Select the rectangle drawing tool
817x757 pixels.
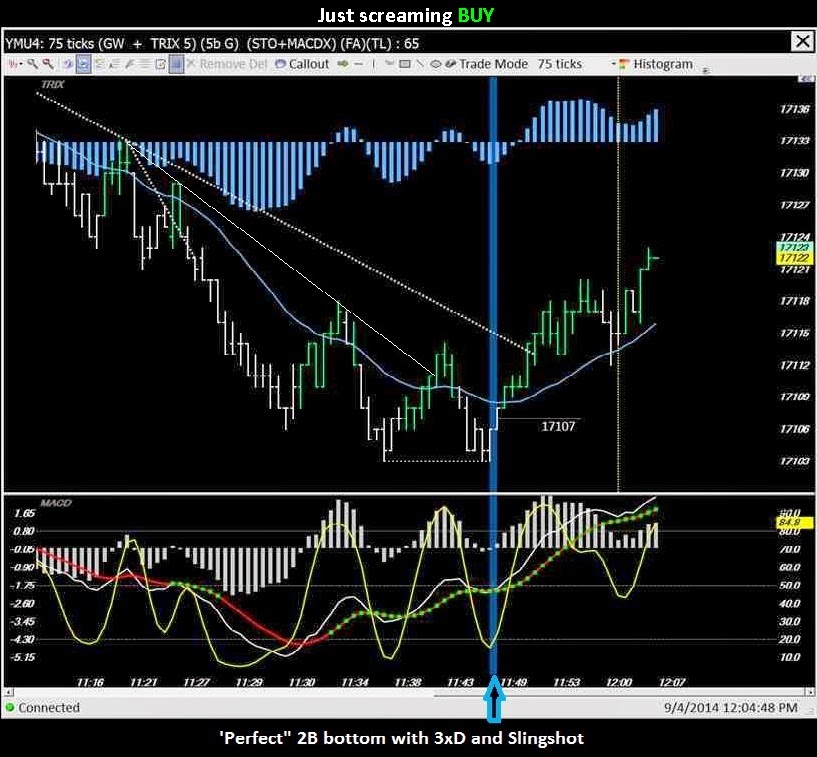click(x=405, y=63)
